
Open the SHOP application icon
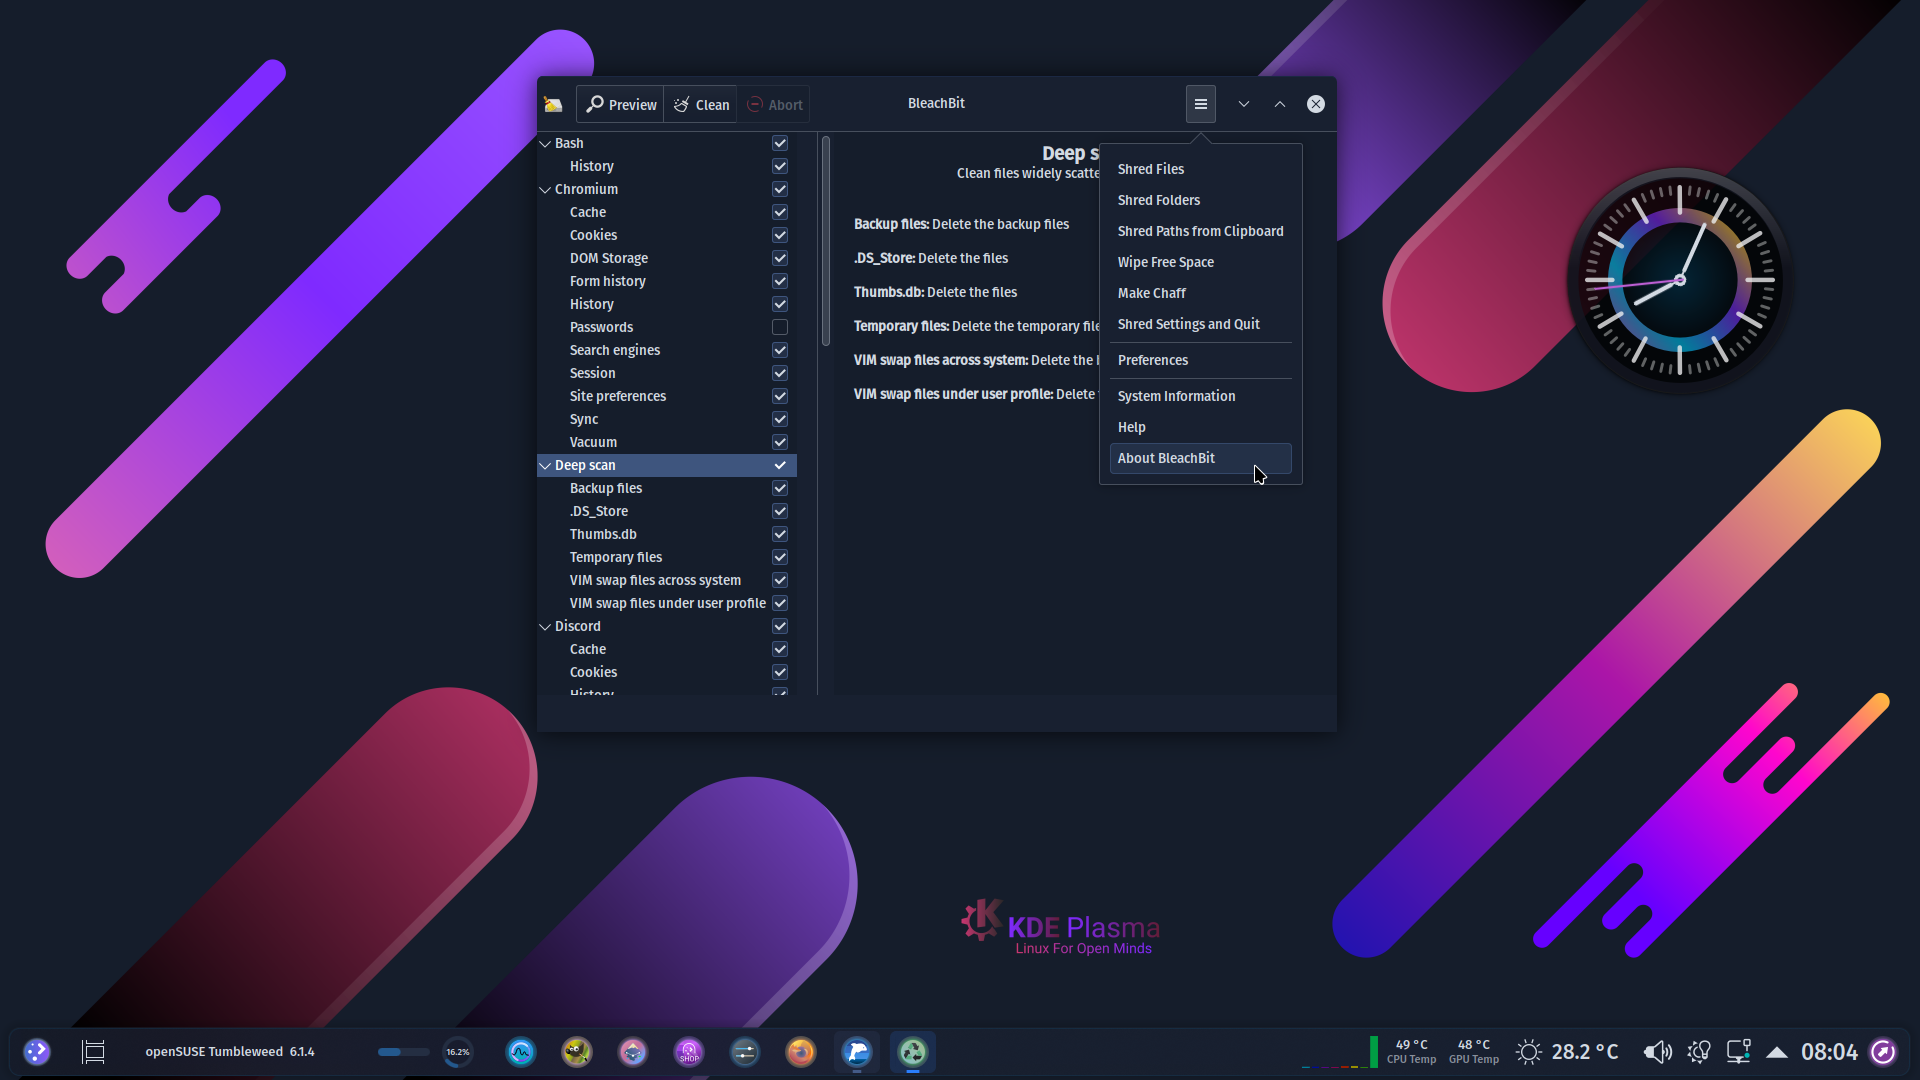(x=689, y=1052)
